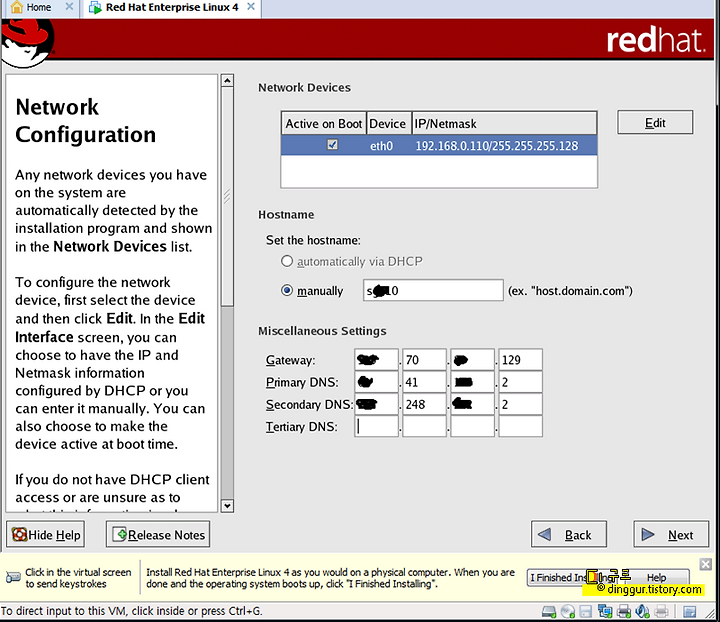Focus the manual hostname text field
Viewport: 720px width, 622px height.
433,291
